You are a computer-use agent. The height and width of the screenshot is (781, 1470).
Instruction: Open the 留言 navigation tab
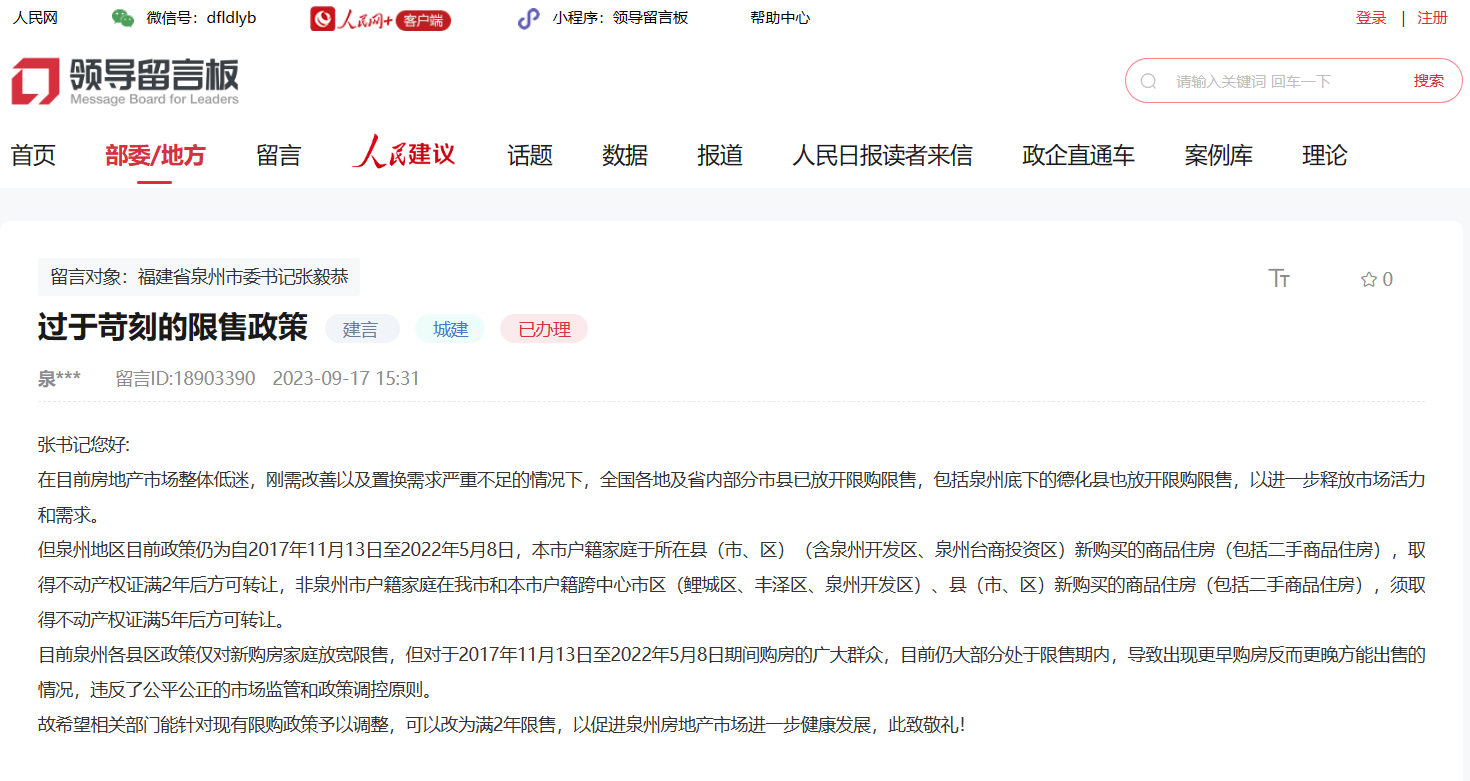(x=278, y=155)
